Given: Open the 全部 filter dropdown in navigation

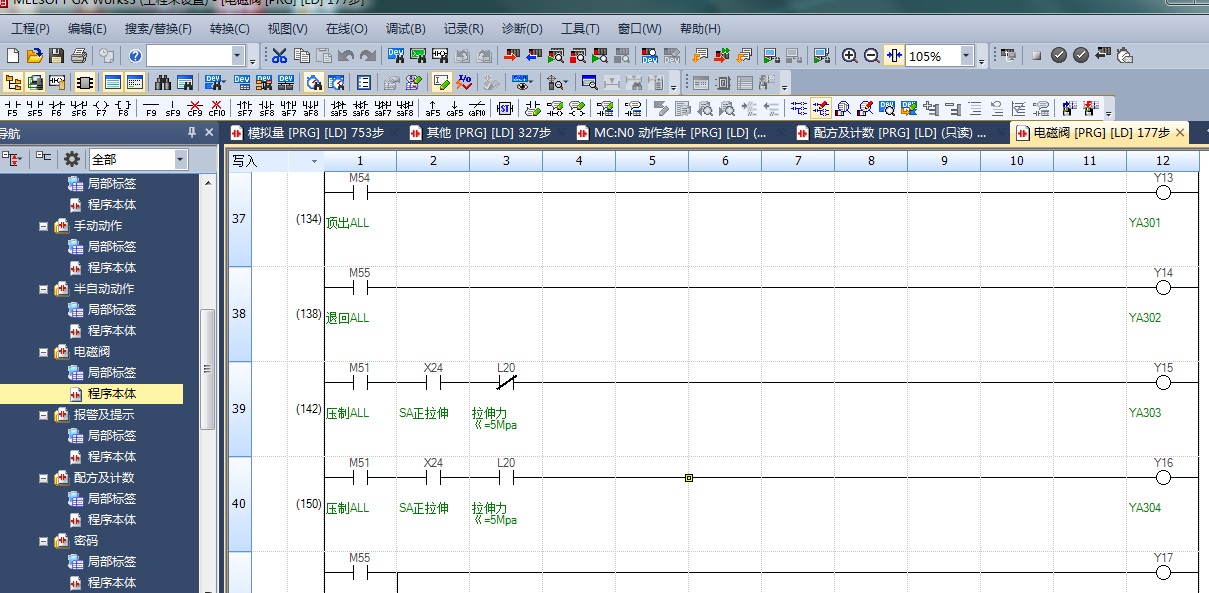Looking at the screenshot, I should pyautogui.click(x=180, y=159).
